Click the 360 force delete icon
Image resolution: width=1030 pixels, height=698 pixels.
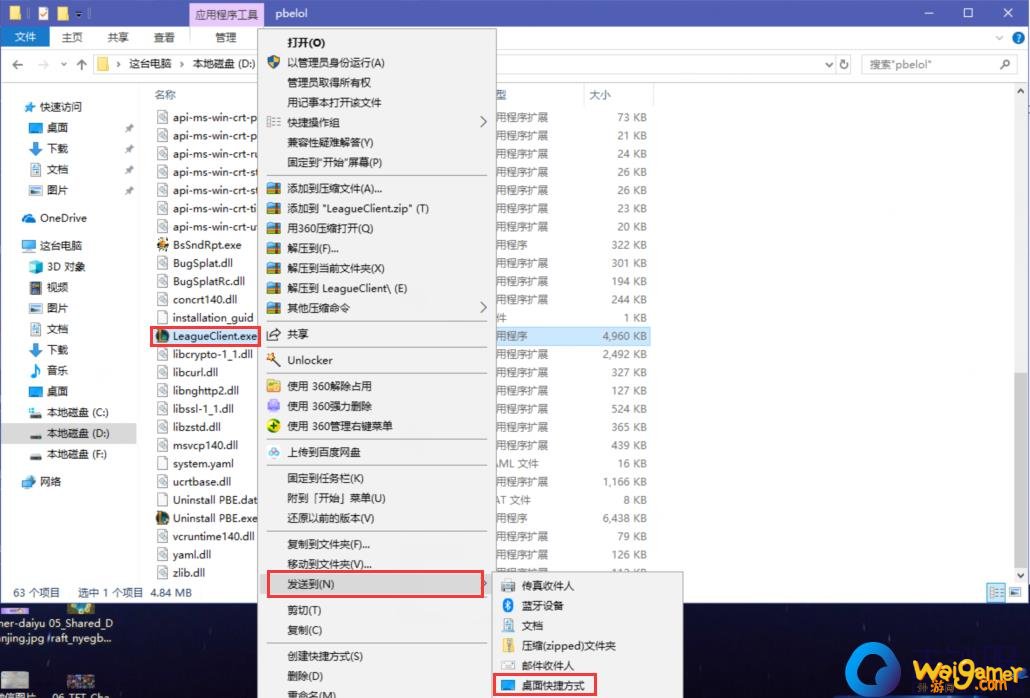coord(274,406)
